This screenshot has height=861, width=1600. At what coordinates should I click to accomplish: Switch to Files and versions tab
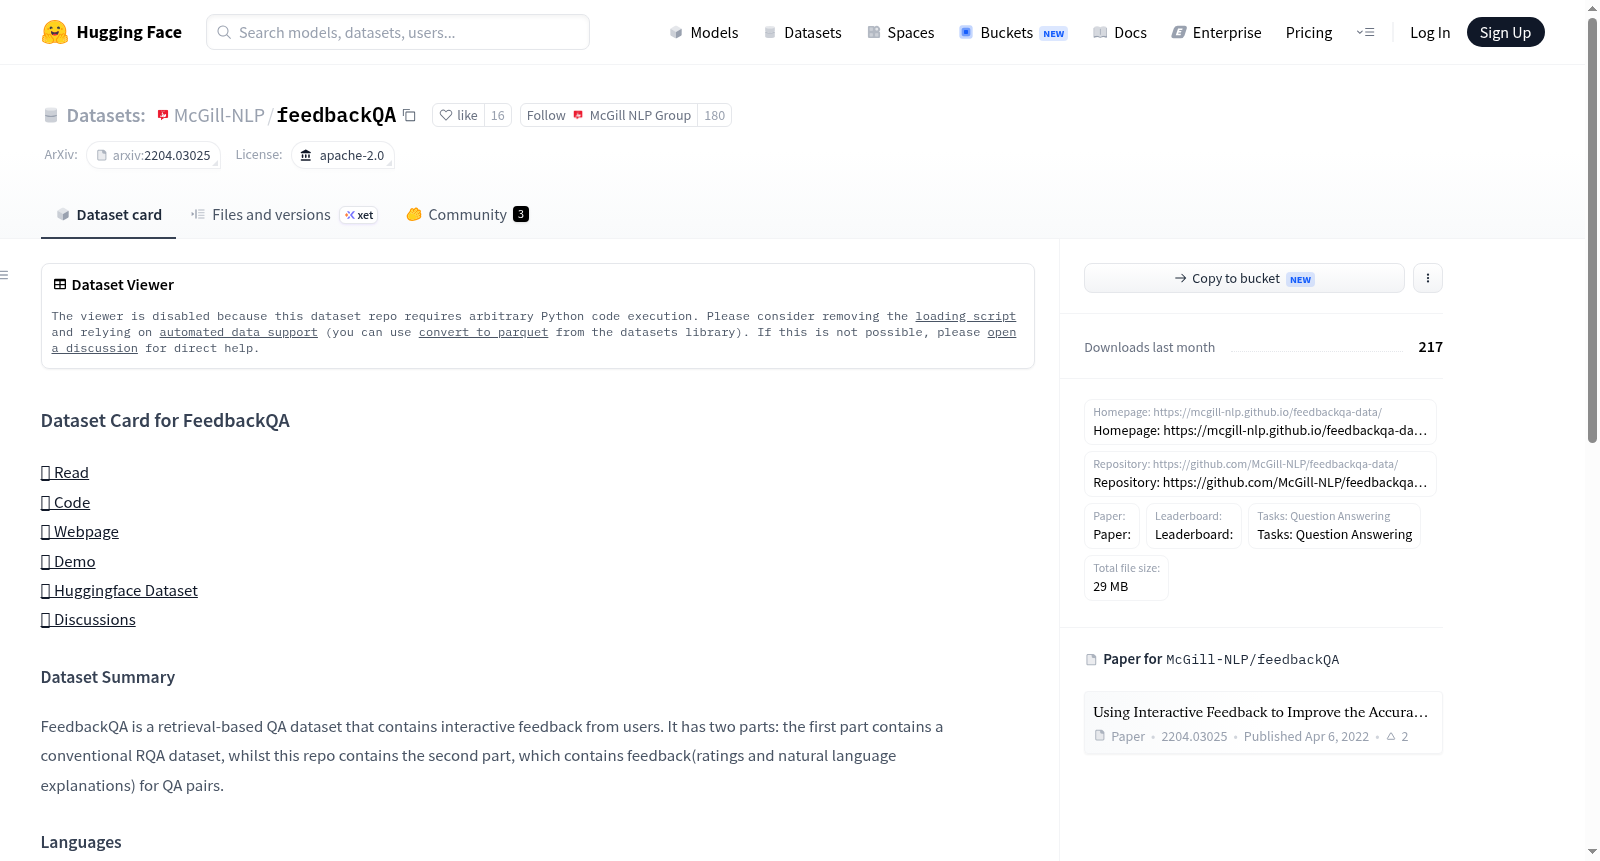(x=284, y=215)
